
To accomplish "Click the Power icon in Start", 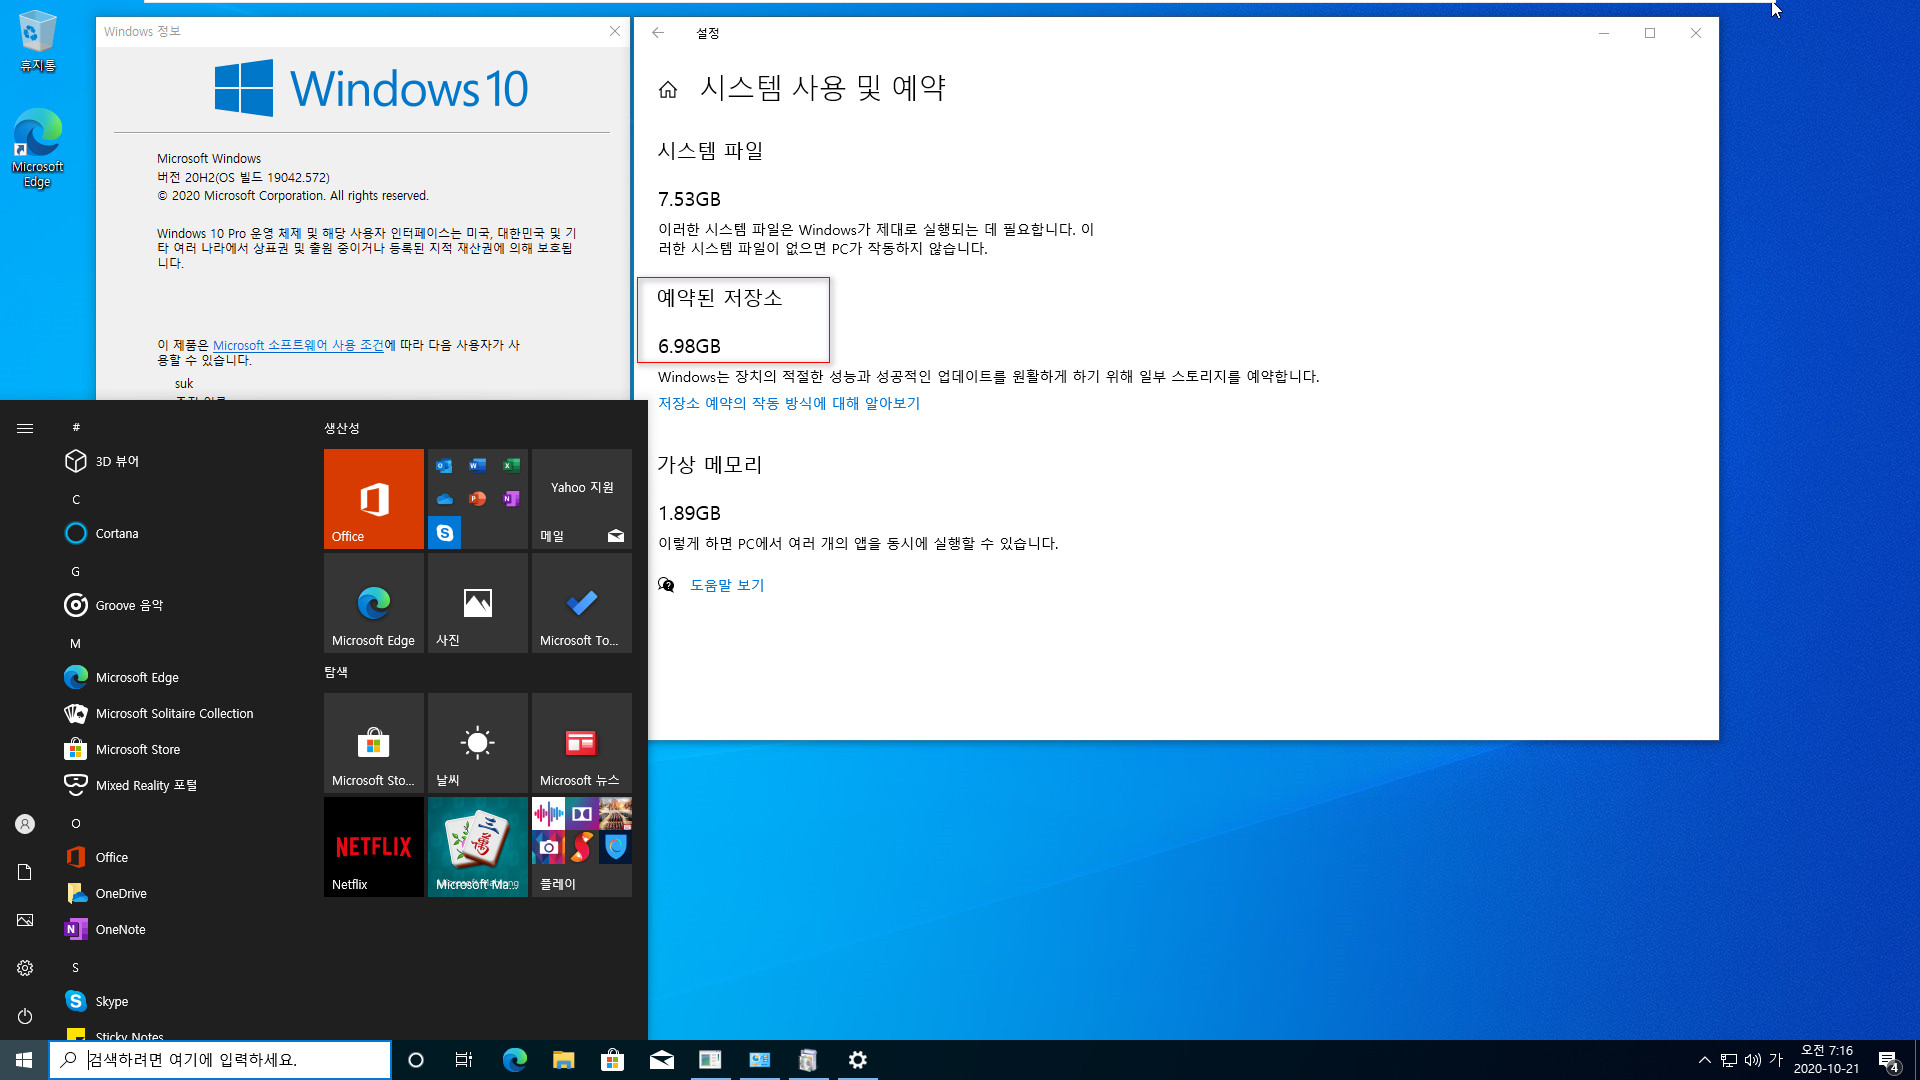I will click(x=25, y=1016).
